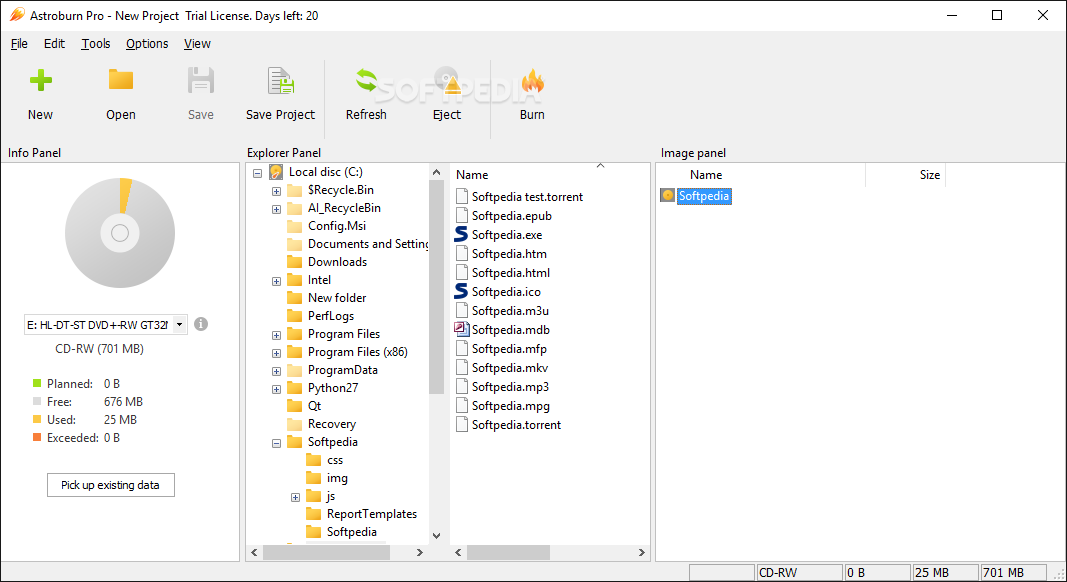Expand the $Recycle.Bin folder node

click(x=276, y=191)
